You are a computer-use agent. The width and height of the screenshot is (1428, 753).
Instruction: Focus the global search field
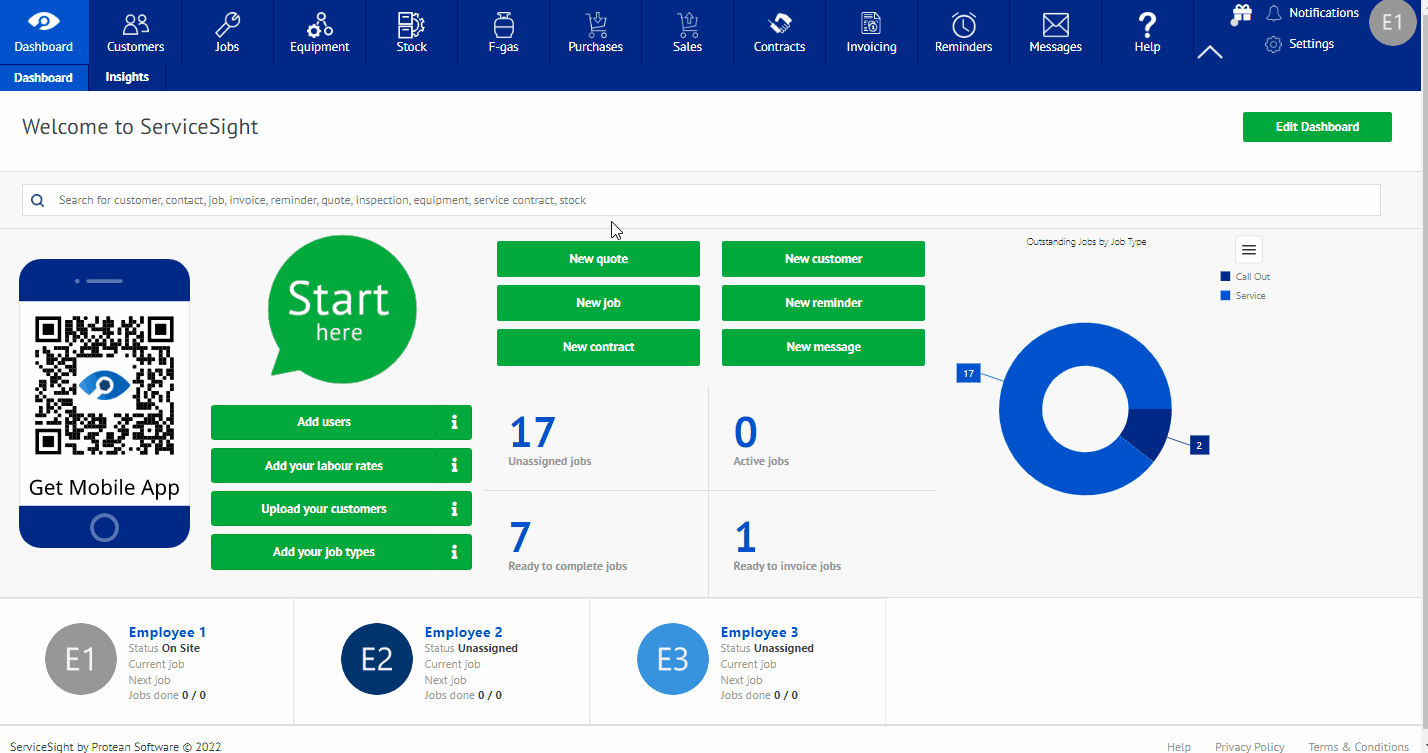coord(701,200)
